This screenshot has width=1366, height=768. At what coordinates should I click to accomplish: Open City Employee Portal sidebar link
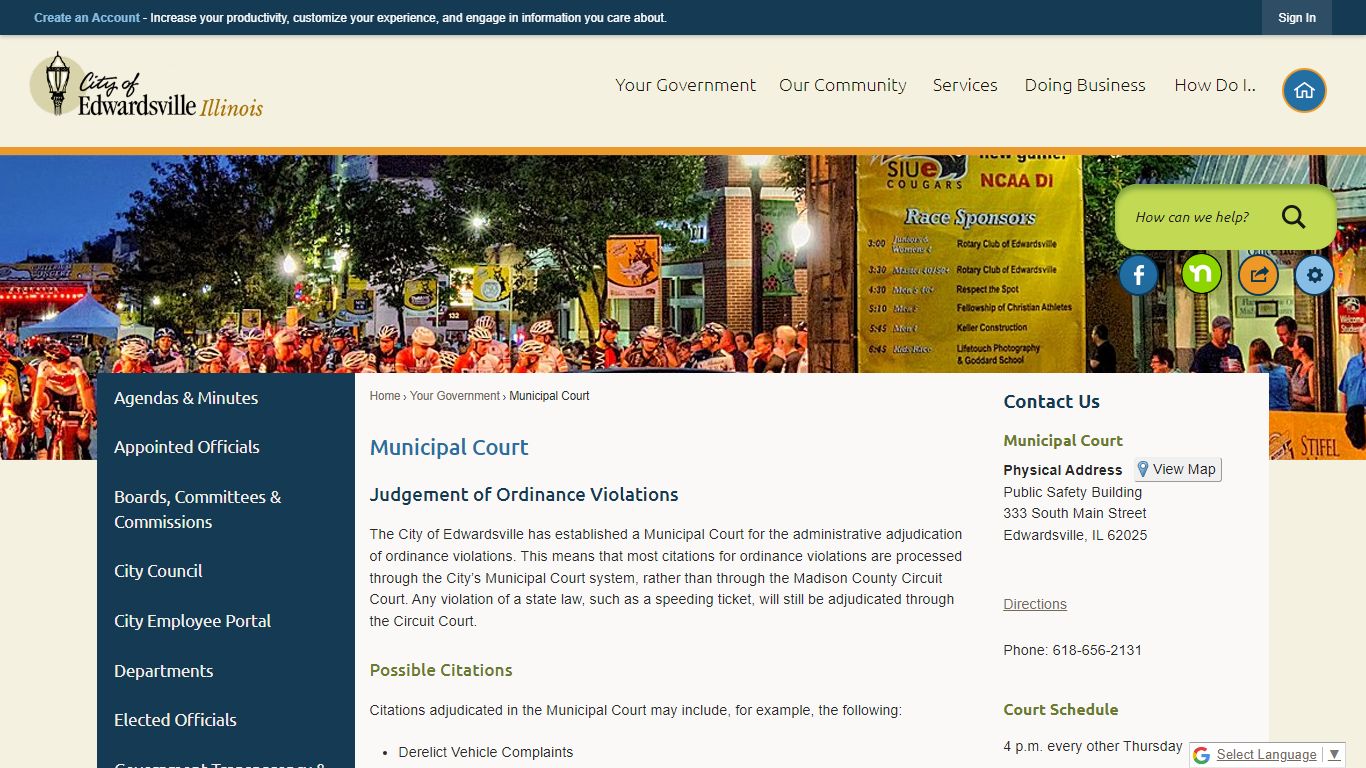(226, 621)
